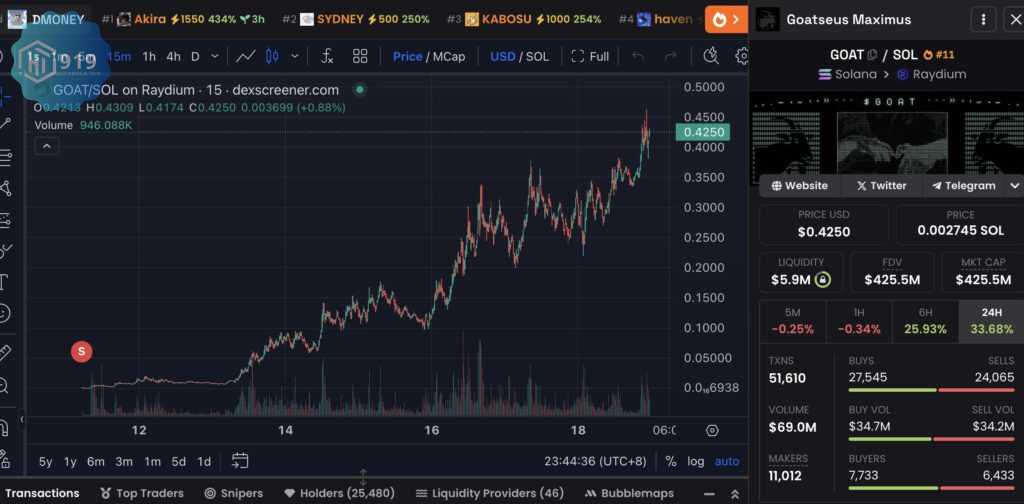The width and height of the screenshot is (1024, 504).
Task: Open timezone menu 23:44:36 (UTC+8)
Action: 595,462
